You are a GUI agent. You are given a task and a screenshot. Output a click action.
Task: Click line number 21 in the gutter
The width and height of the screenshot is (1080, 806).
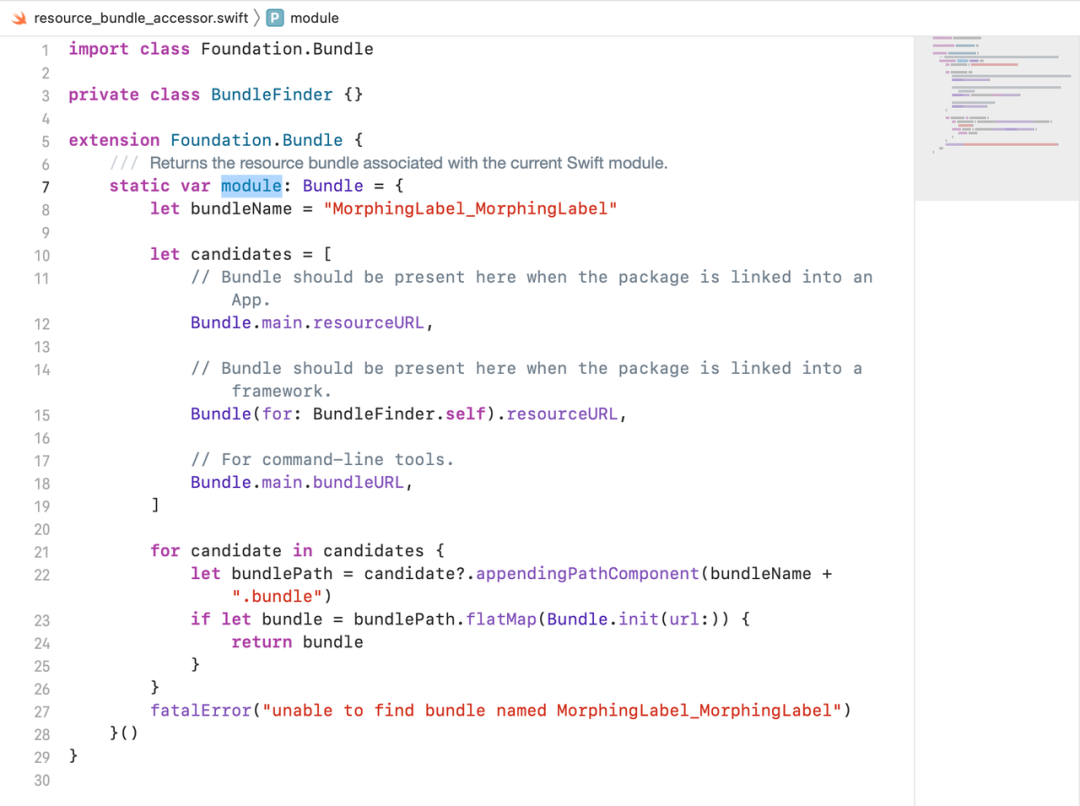[x=42, y=552]
